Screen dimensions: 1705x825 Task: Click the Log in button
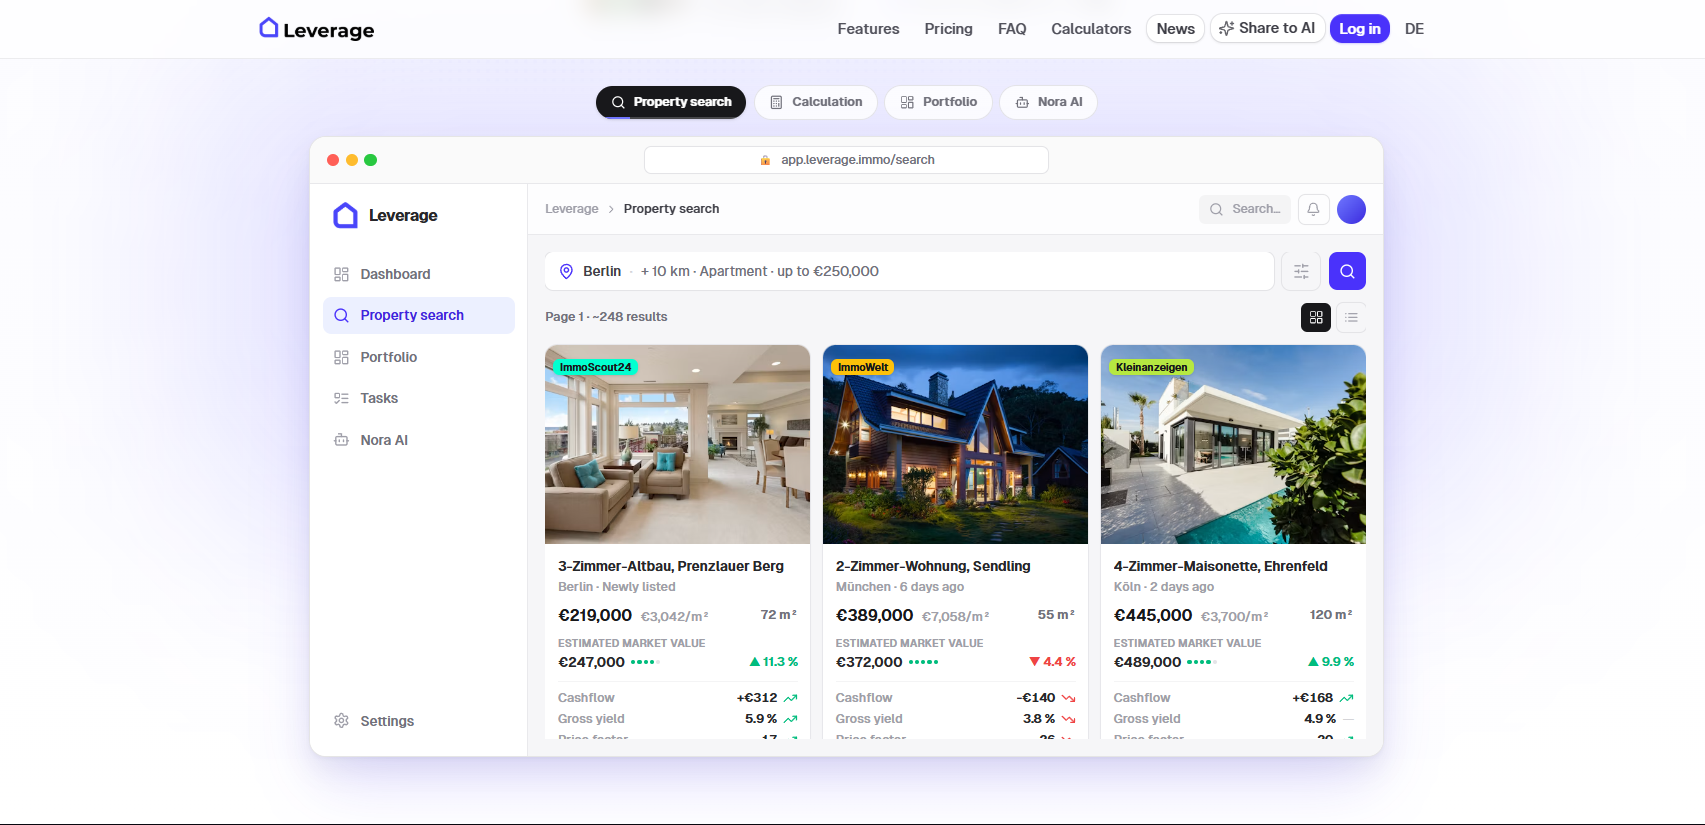1359,29
